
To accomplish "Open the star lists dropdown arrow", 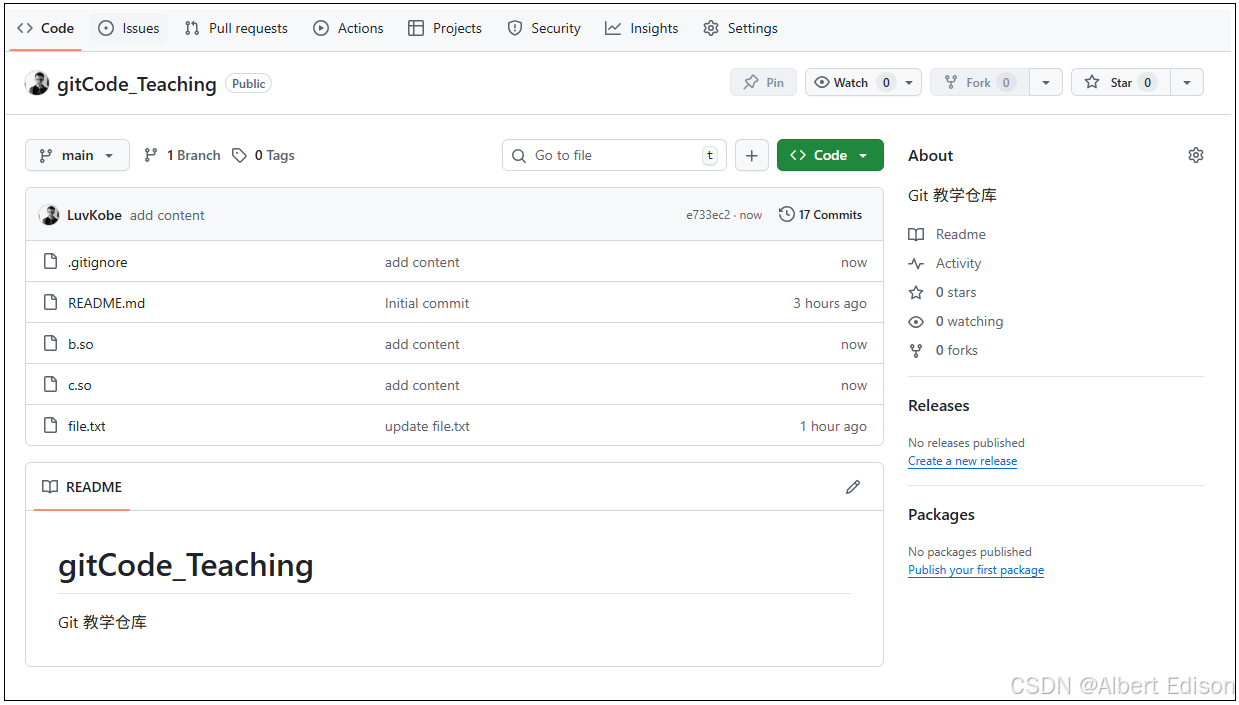I will (x=1187, y=82).
